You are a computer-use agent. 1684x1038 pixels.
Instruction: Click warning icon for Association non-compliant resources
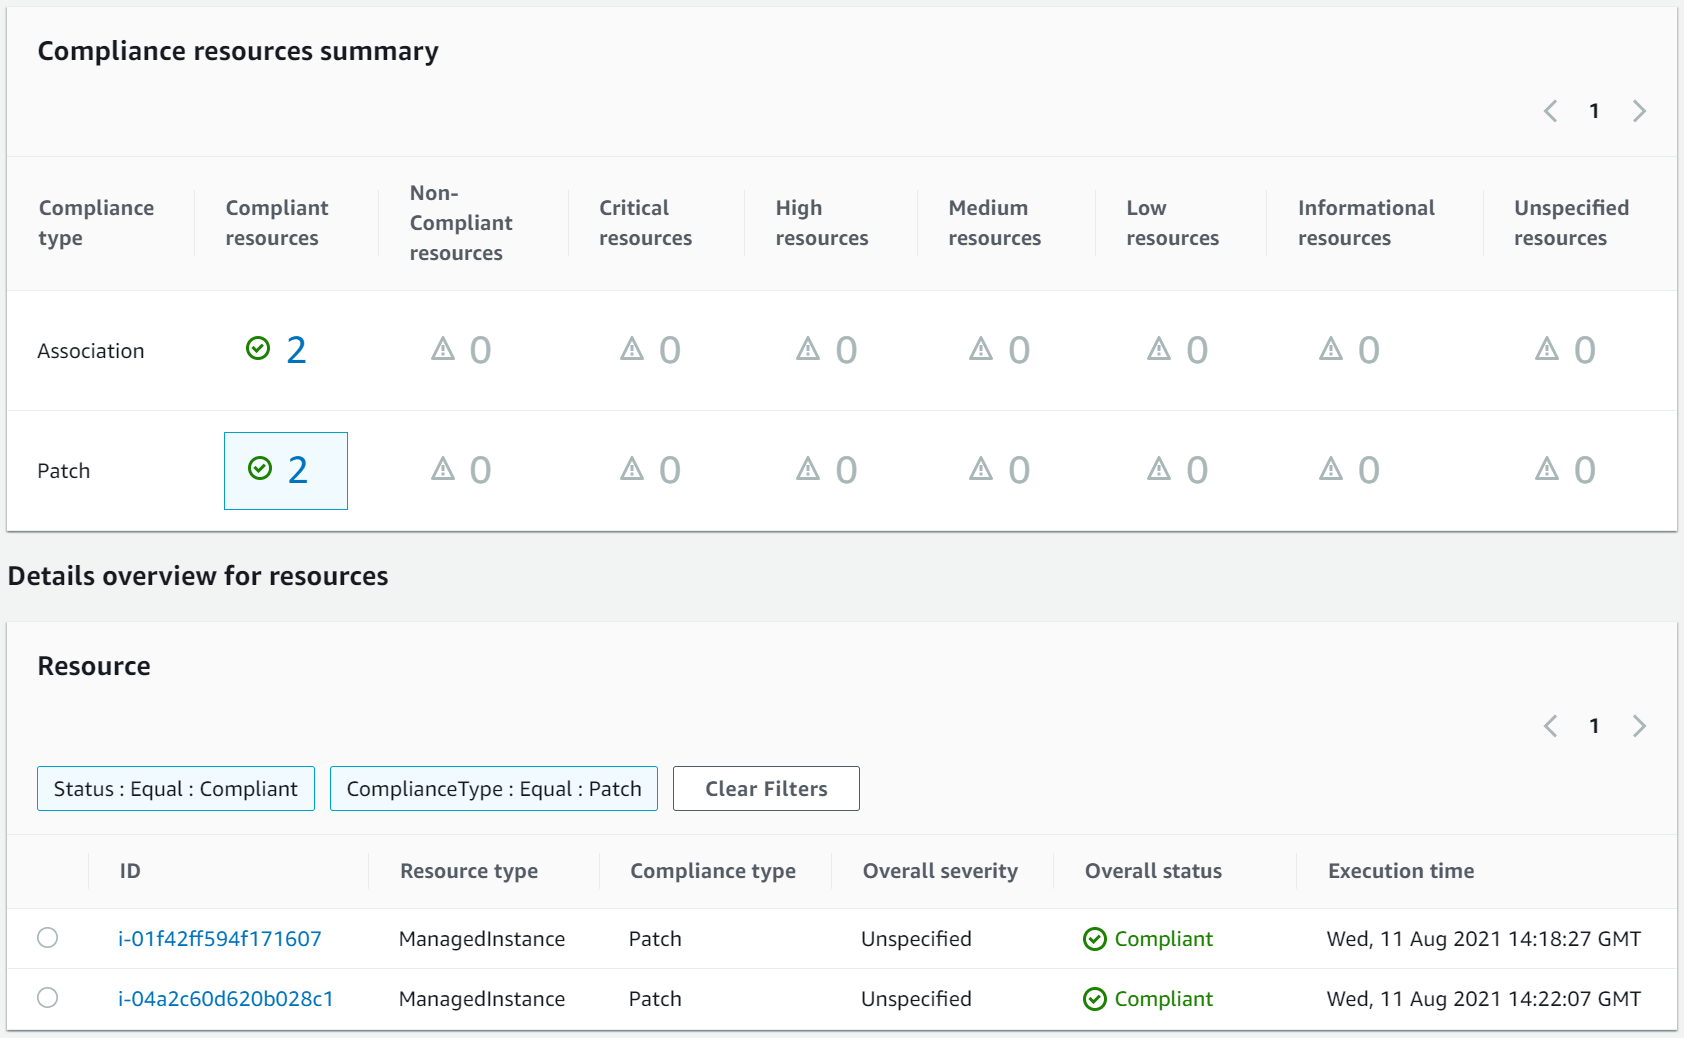(x=443, y=348)
